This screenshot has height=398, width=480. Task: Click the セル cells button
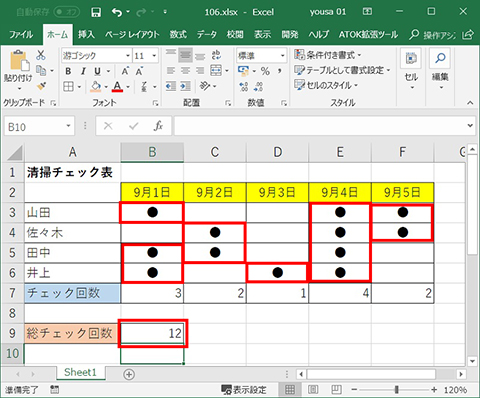(x=411, y=69)
